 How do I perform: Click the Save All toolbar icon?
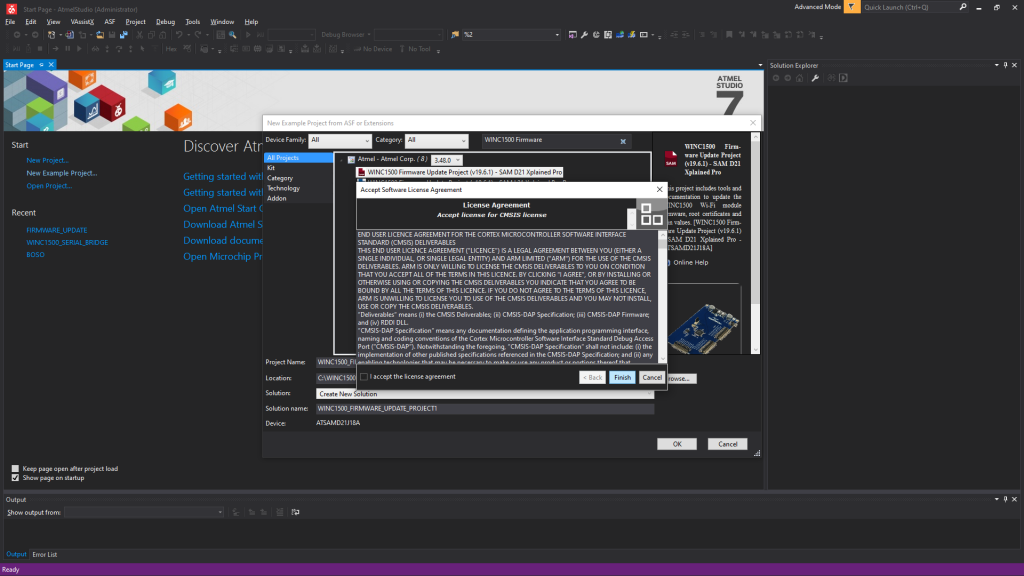click(123, 35)
